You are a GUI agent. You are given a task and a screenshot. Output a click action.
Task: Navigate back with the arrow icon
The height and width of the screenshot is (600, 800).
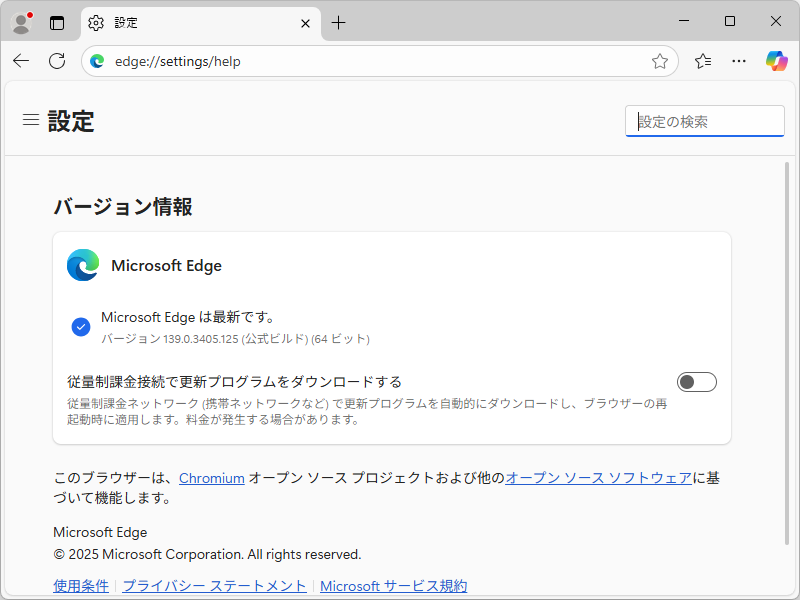coord(21,61)
